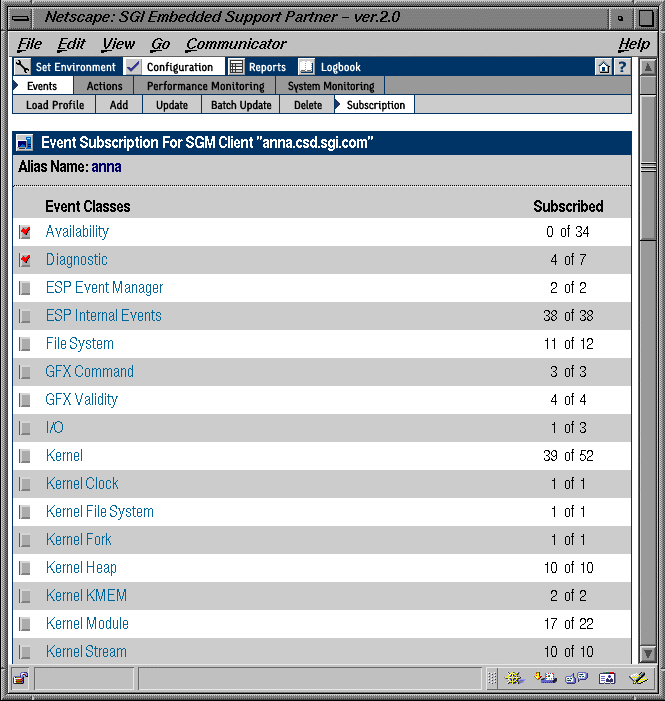Select the Events tab

(x=42, y=86)
